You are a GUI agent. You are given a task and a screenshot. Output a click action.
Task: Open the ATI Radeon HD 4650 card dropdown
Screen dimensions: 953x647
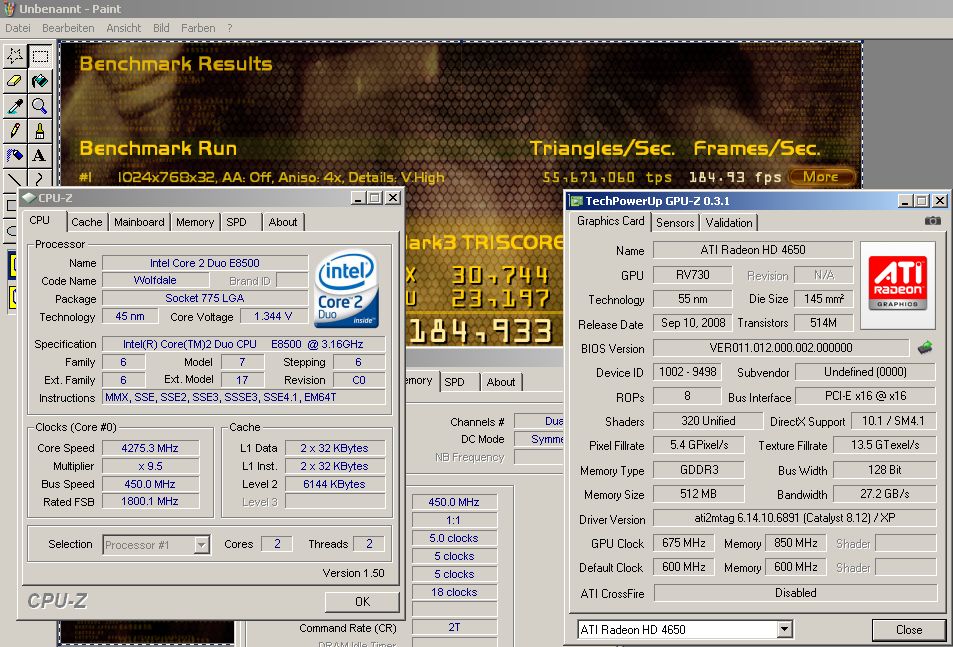(785, 629)
